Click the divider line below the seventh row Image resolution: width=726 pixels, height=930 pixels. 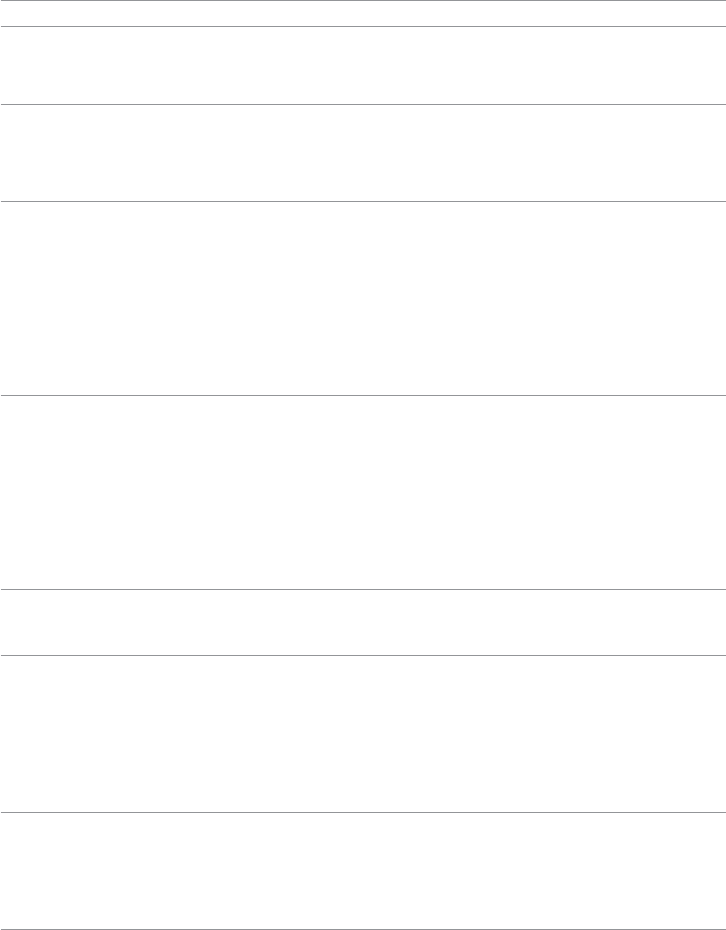pos(363,812)
